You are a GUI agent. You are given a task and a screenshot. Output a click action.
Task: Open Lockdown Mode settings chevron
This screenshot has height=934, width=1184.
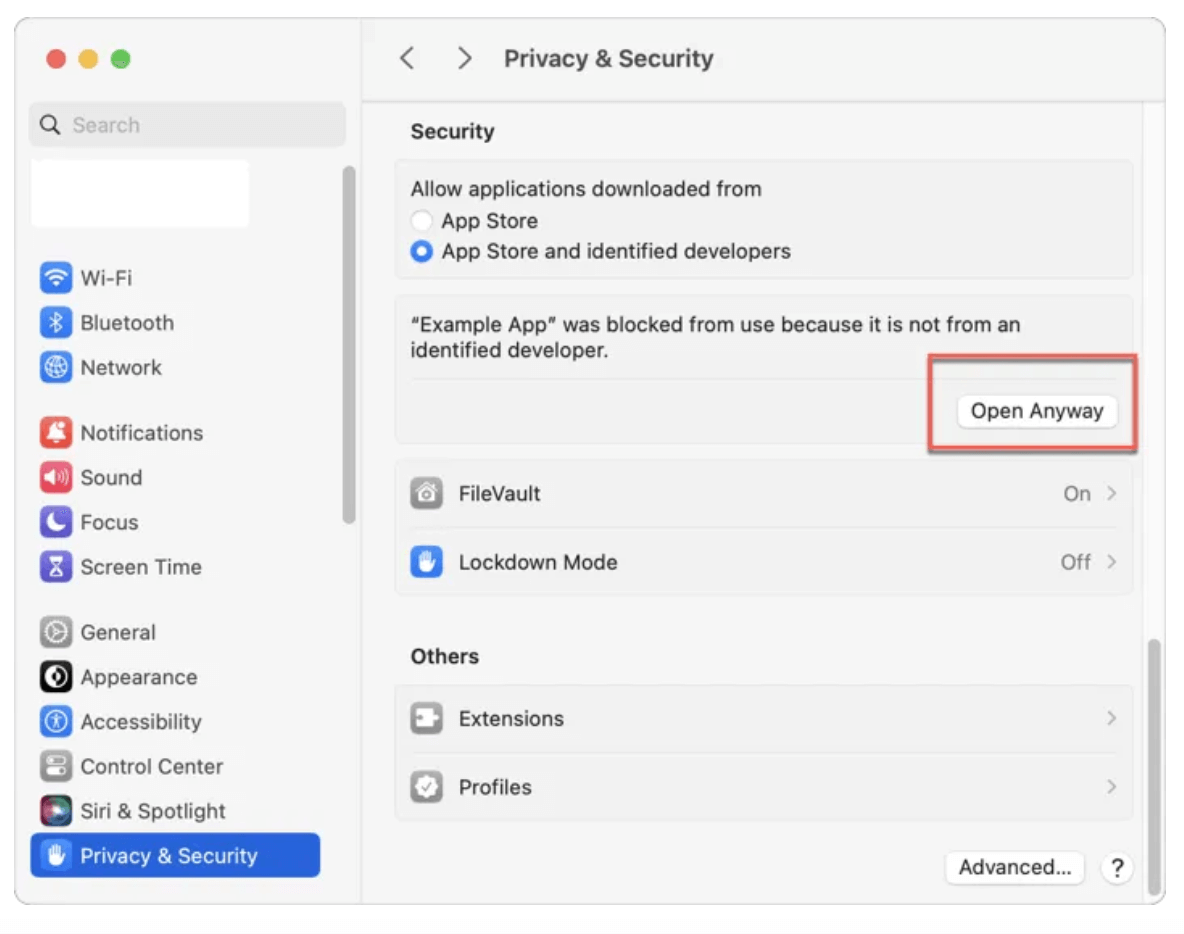point(1111,562)
